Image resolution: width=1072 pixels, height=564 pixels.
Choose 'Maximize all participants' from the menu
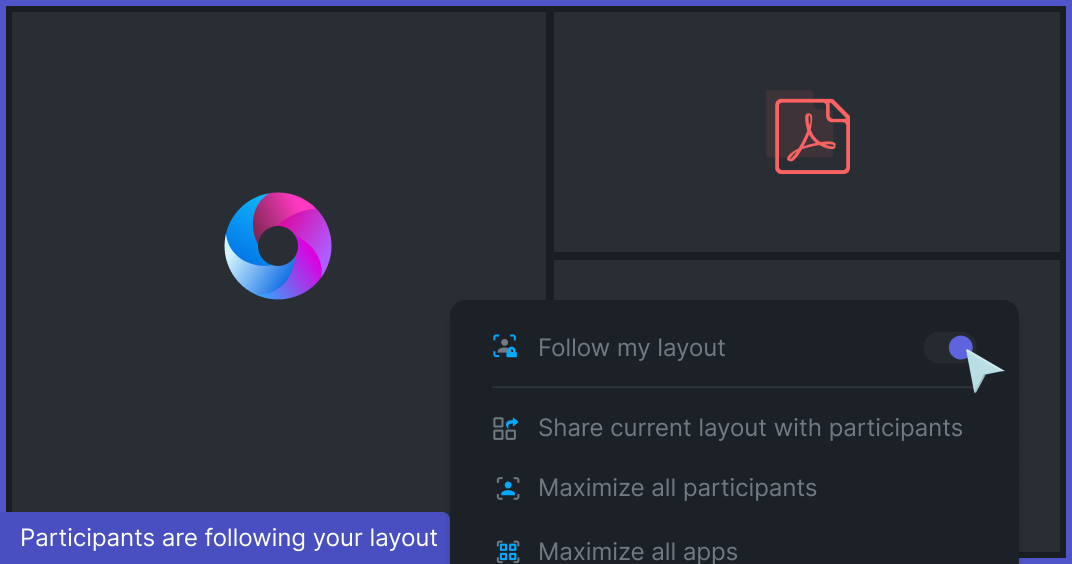[677, 488]
